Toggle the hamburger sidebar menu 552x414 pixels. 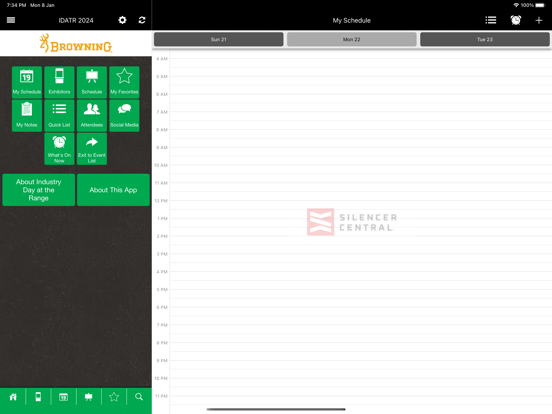[11, 20]
